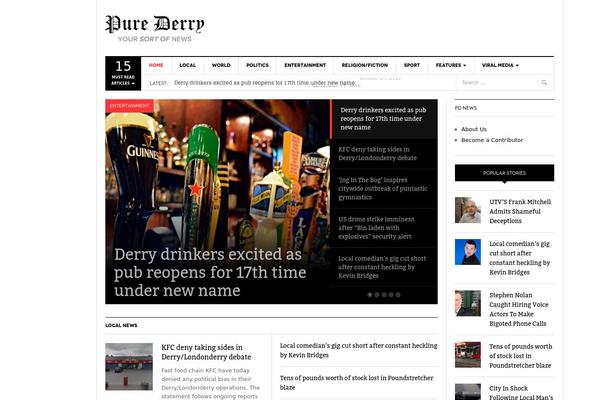Select slider item 'KFC deny taking sides'
This screenshot has height=400, width=600.
point(384,153)
